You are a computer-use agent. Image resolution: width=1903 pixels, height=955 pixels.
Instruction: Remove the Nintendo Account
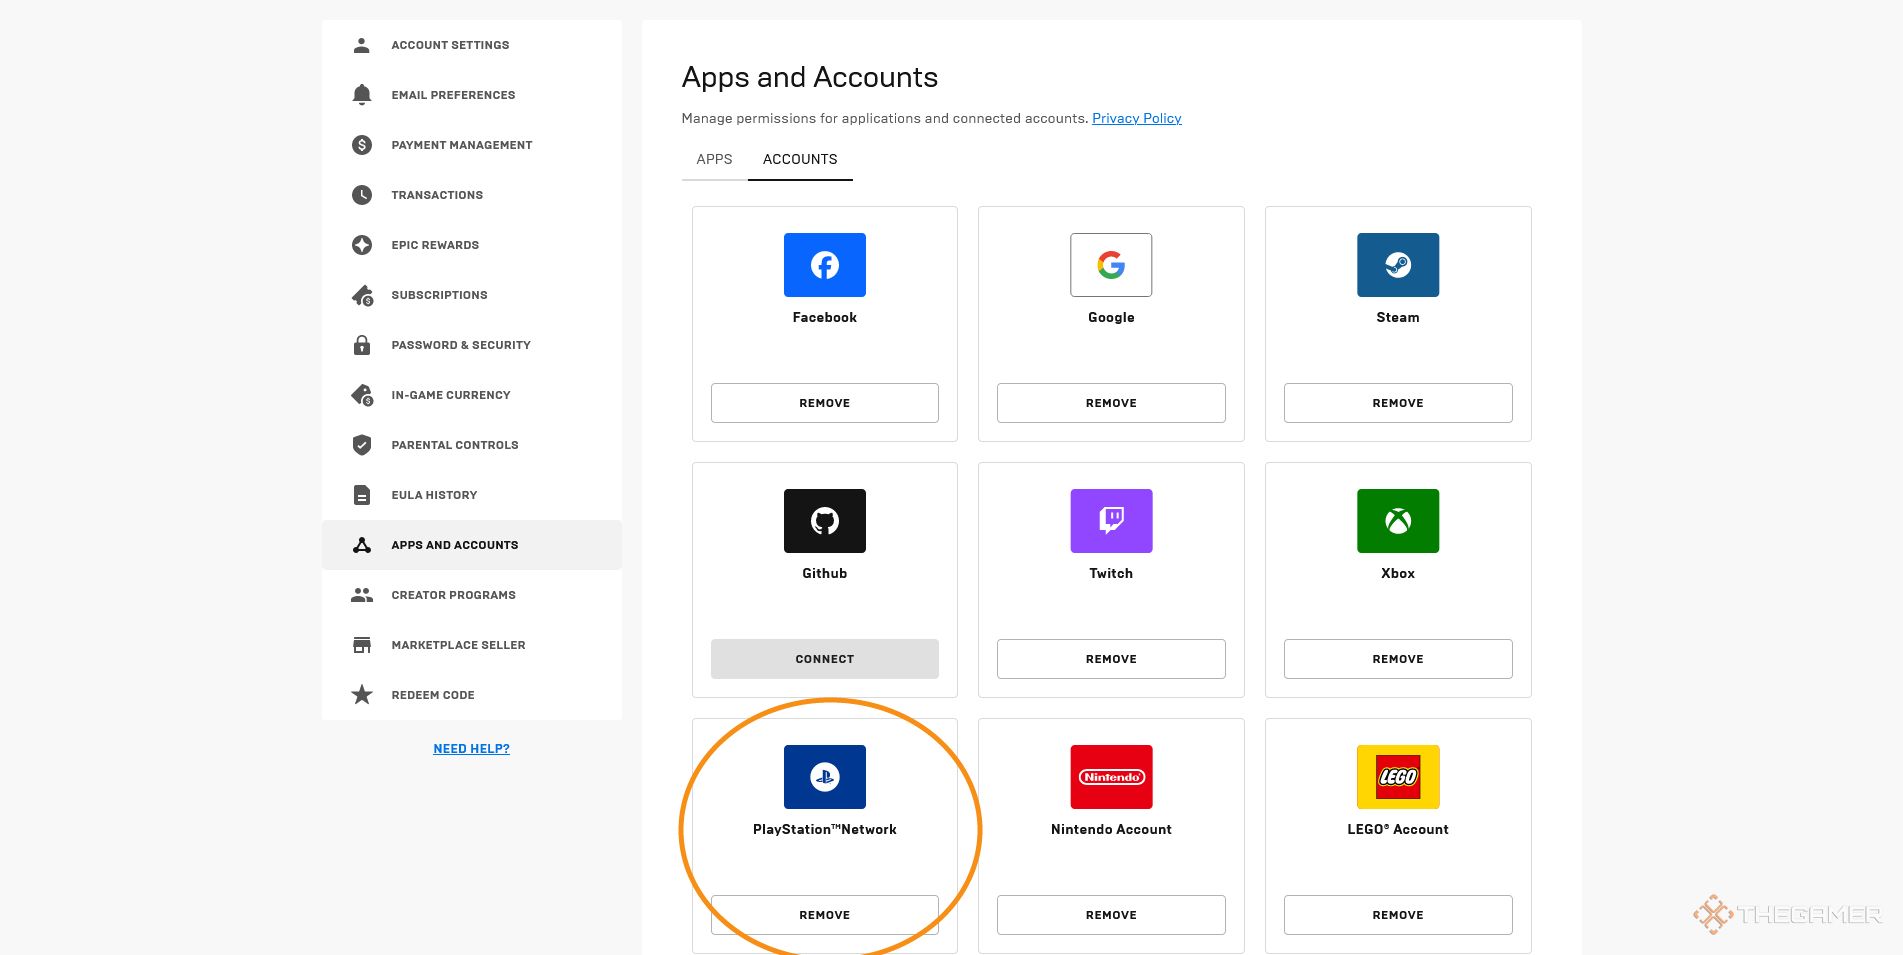[x=1111, y=915]
